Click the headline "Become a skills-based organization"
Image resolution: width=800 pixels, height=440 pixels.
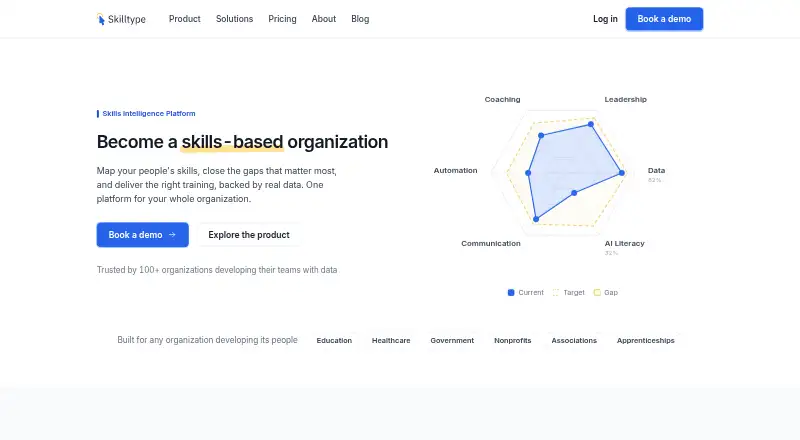(x=242, y=142)
